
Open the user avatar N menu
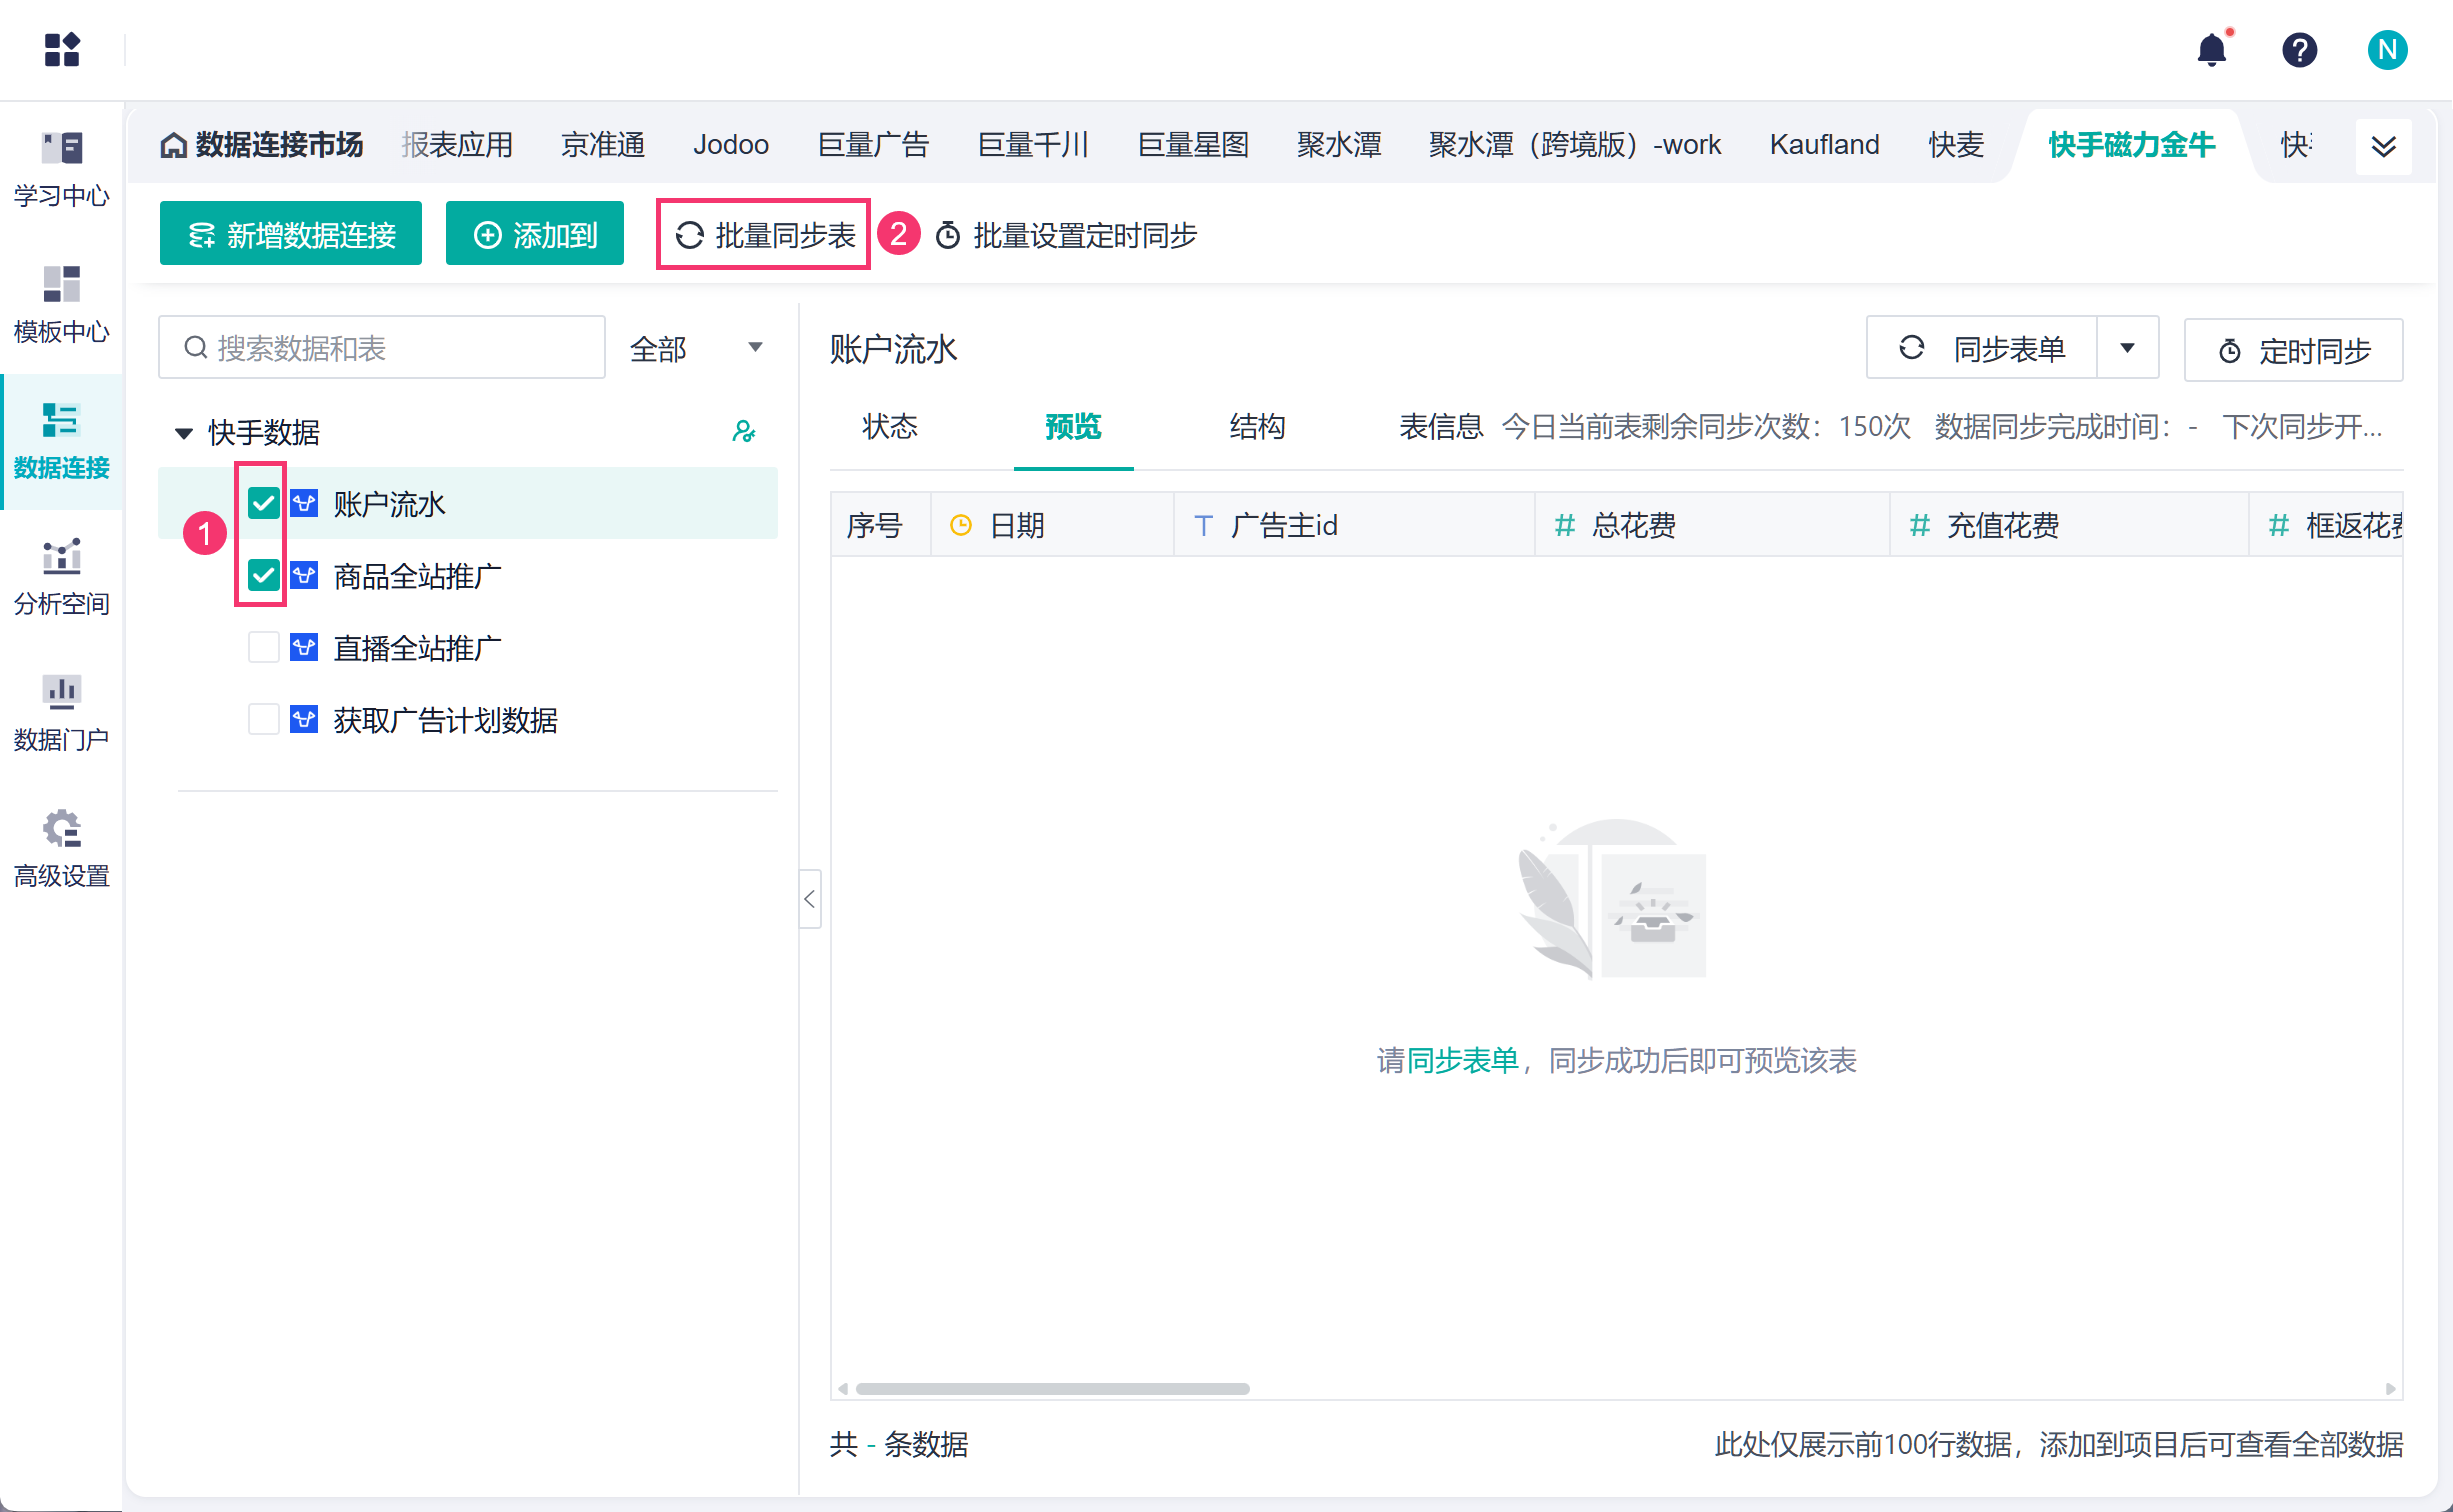pyautogui.click(x=2387, y=49)
